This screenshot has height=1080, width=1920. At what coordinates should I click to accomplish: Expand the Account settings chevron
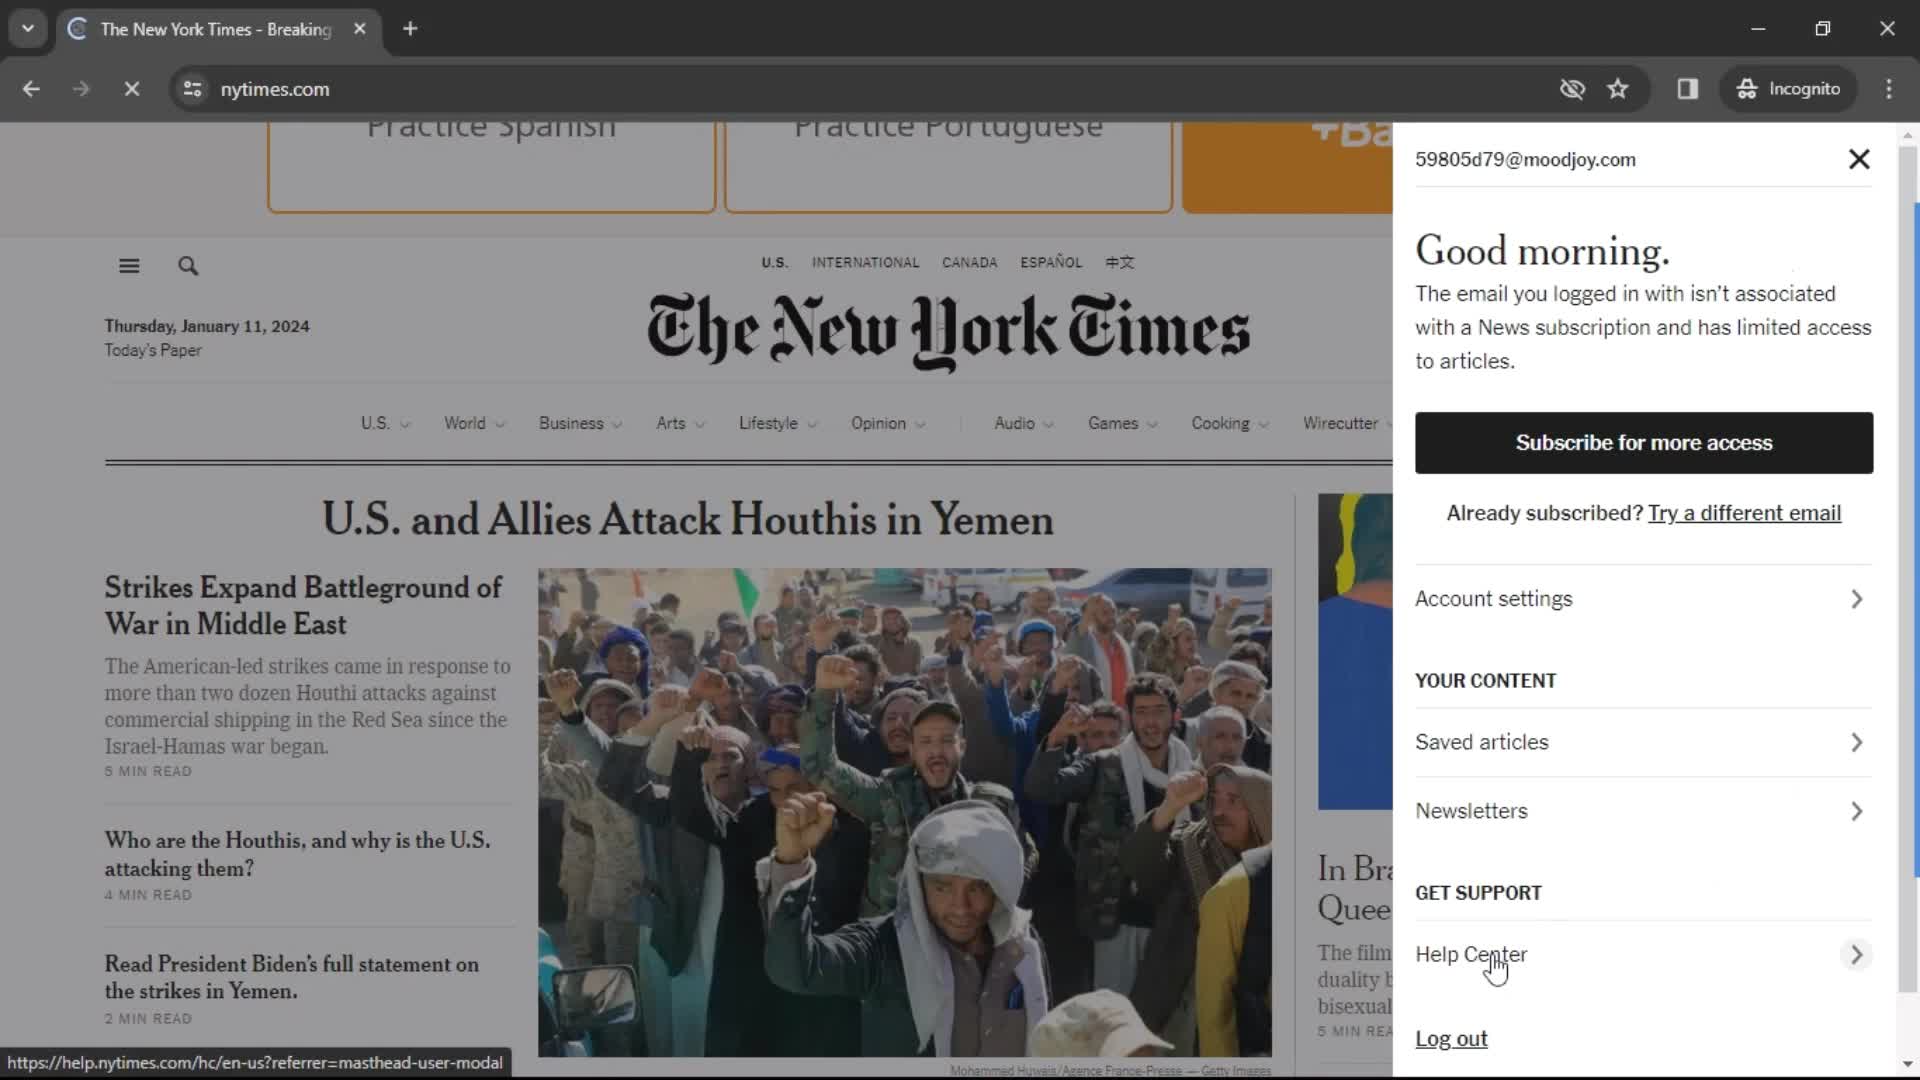click(x=1855, y=597)
